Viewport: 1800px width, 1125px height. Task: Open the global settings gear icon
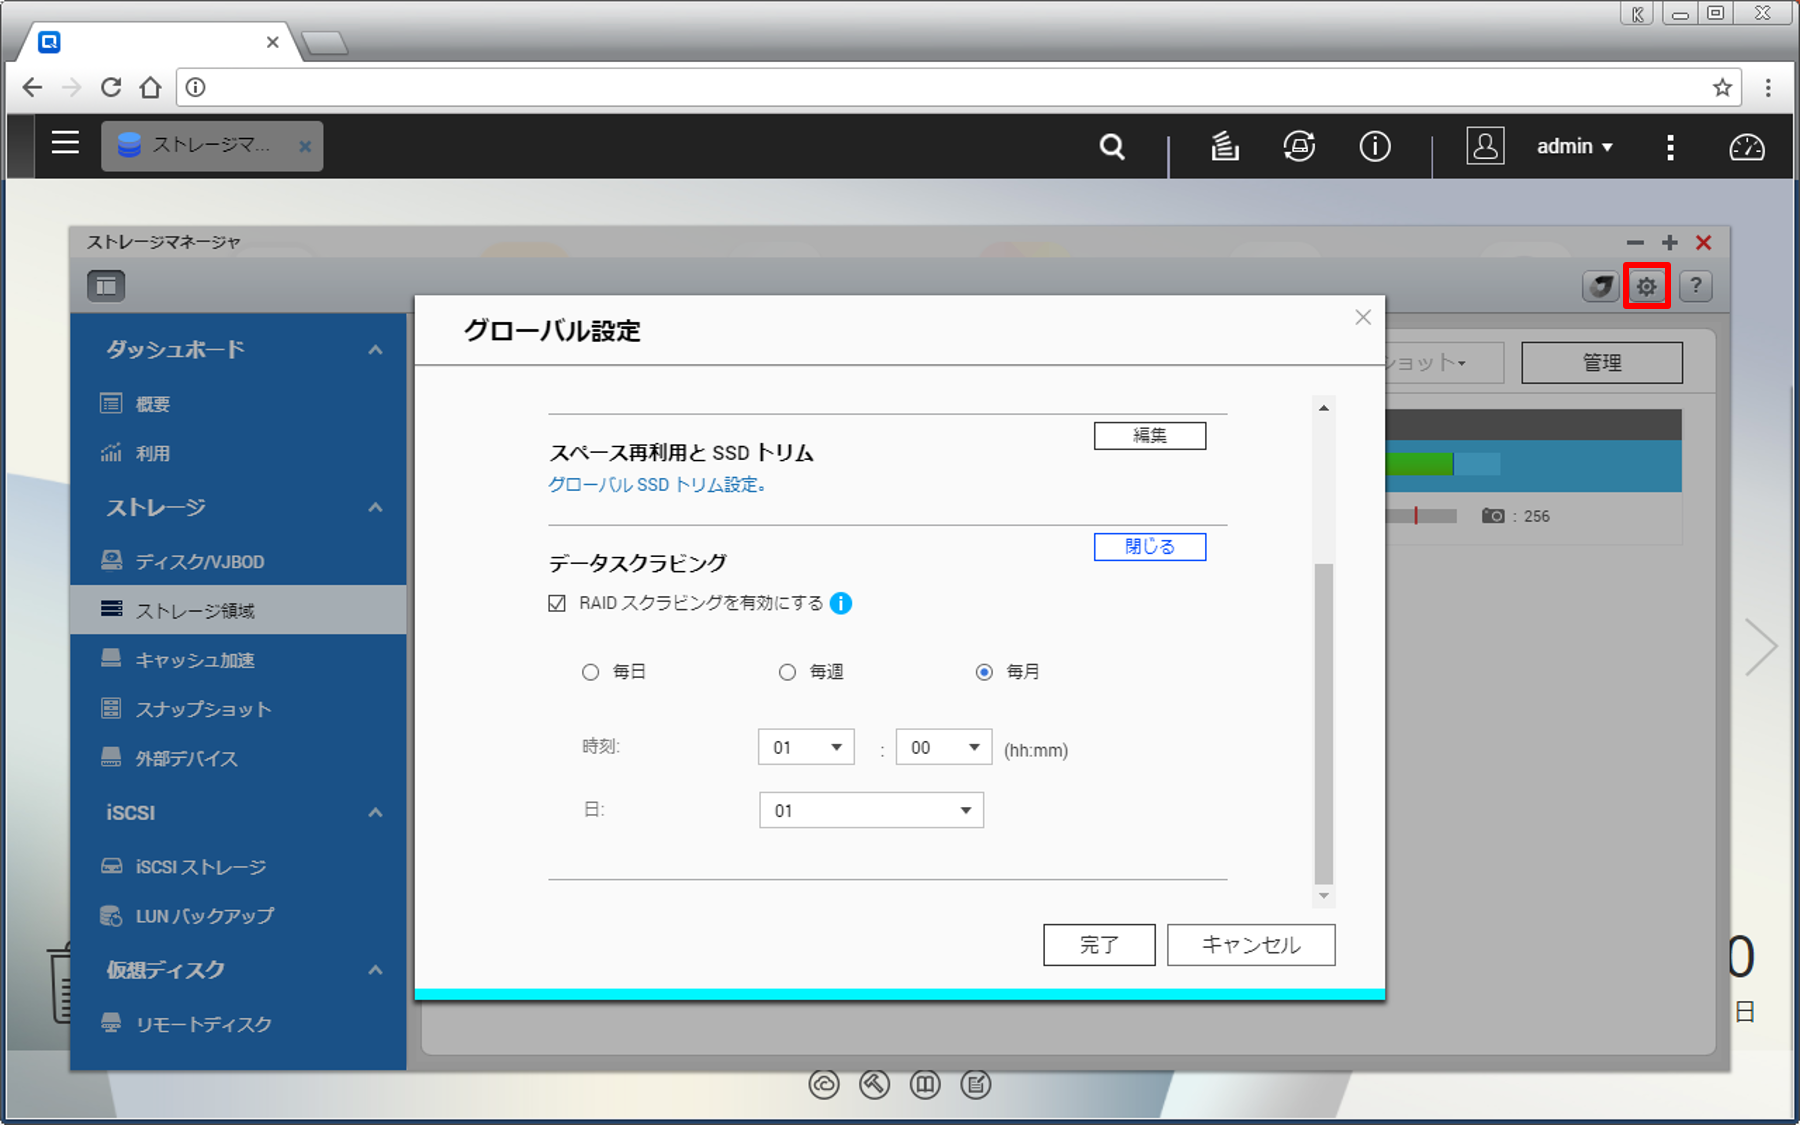tap(1646, 287)
